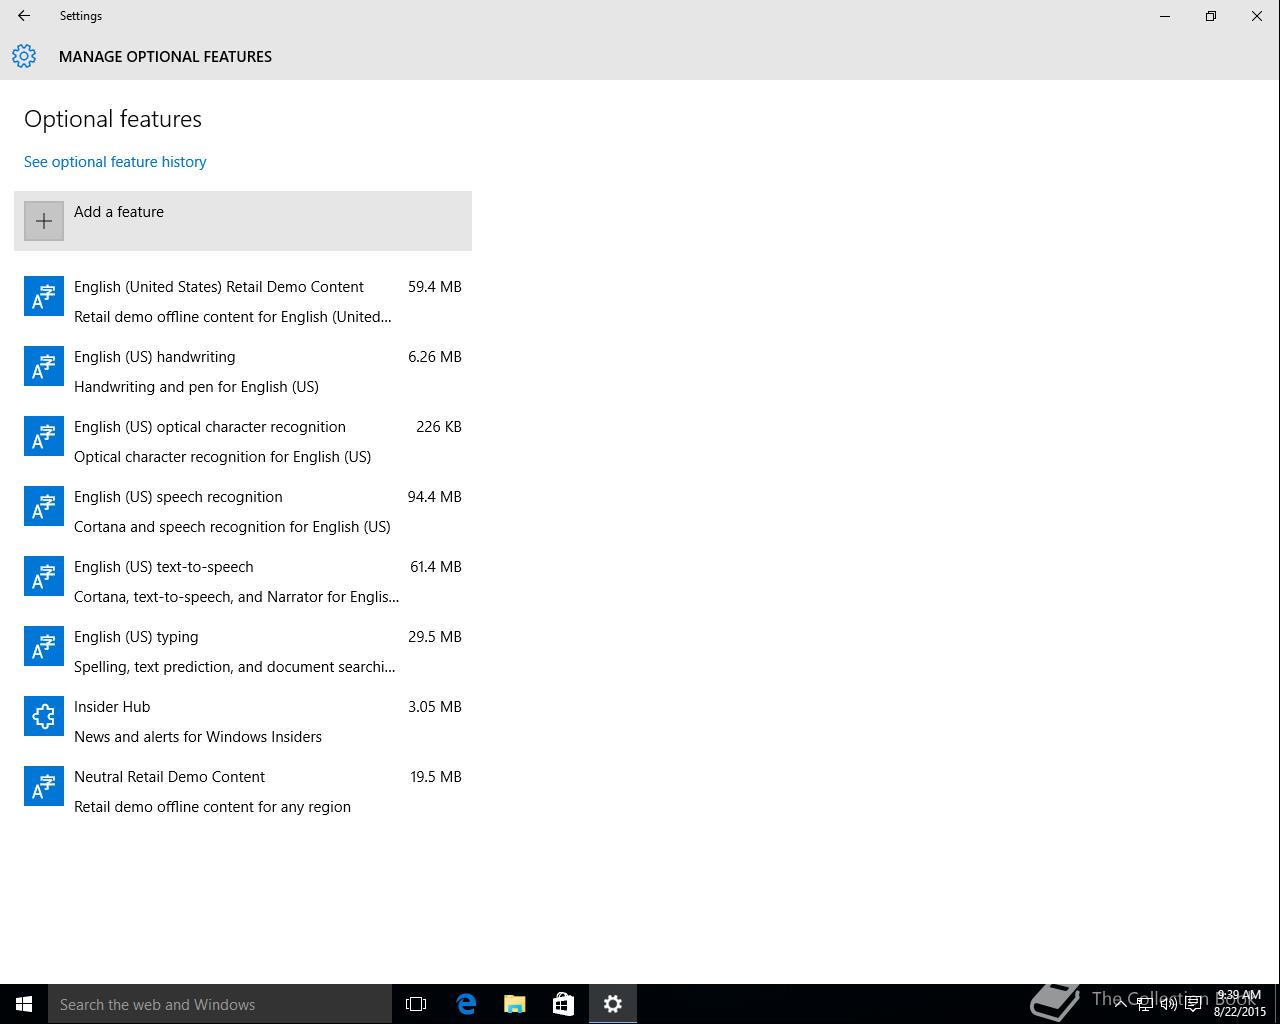This screenshot has width=1280, height=1024.
Task: Click the English (United States) Retail Demo Content icon
Action: tap(44, 296)
